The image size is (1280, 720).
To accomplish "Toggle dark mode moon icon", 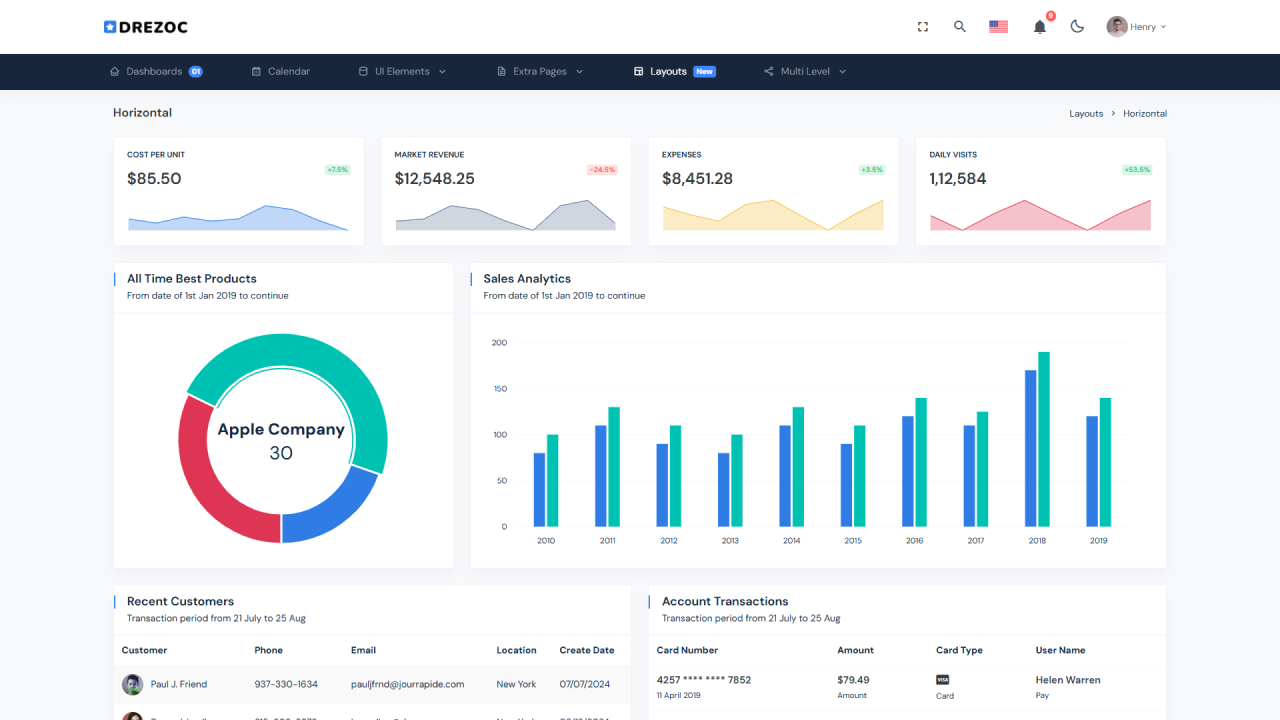I will (x=1077, y=27).
